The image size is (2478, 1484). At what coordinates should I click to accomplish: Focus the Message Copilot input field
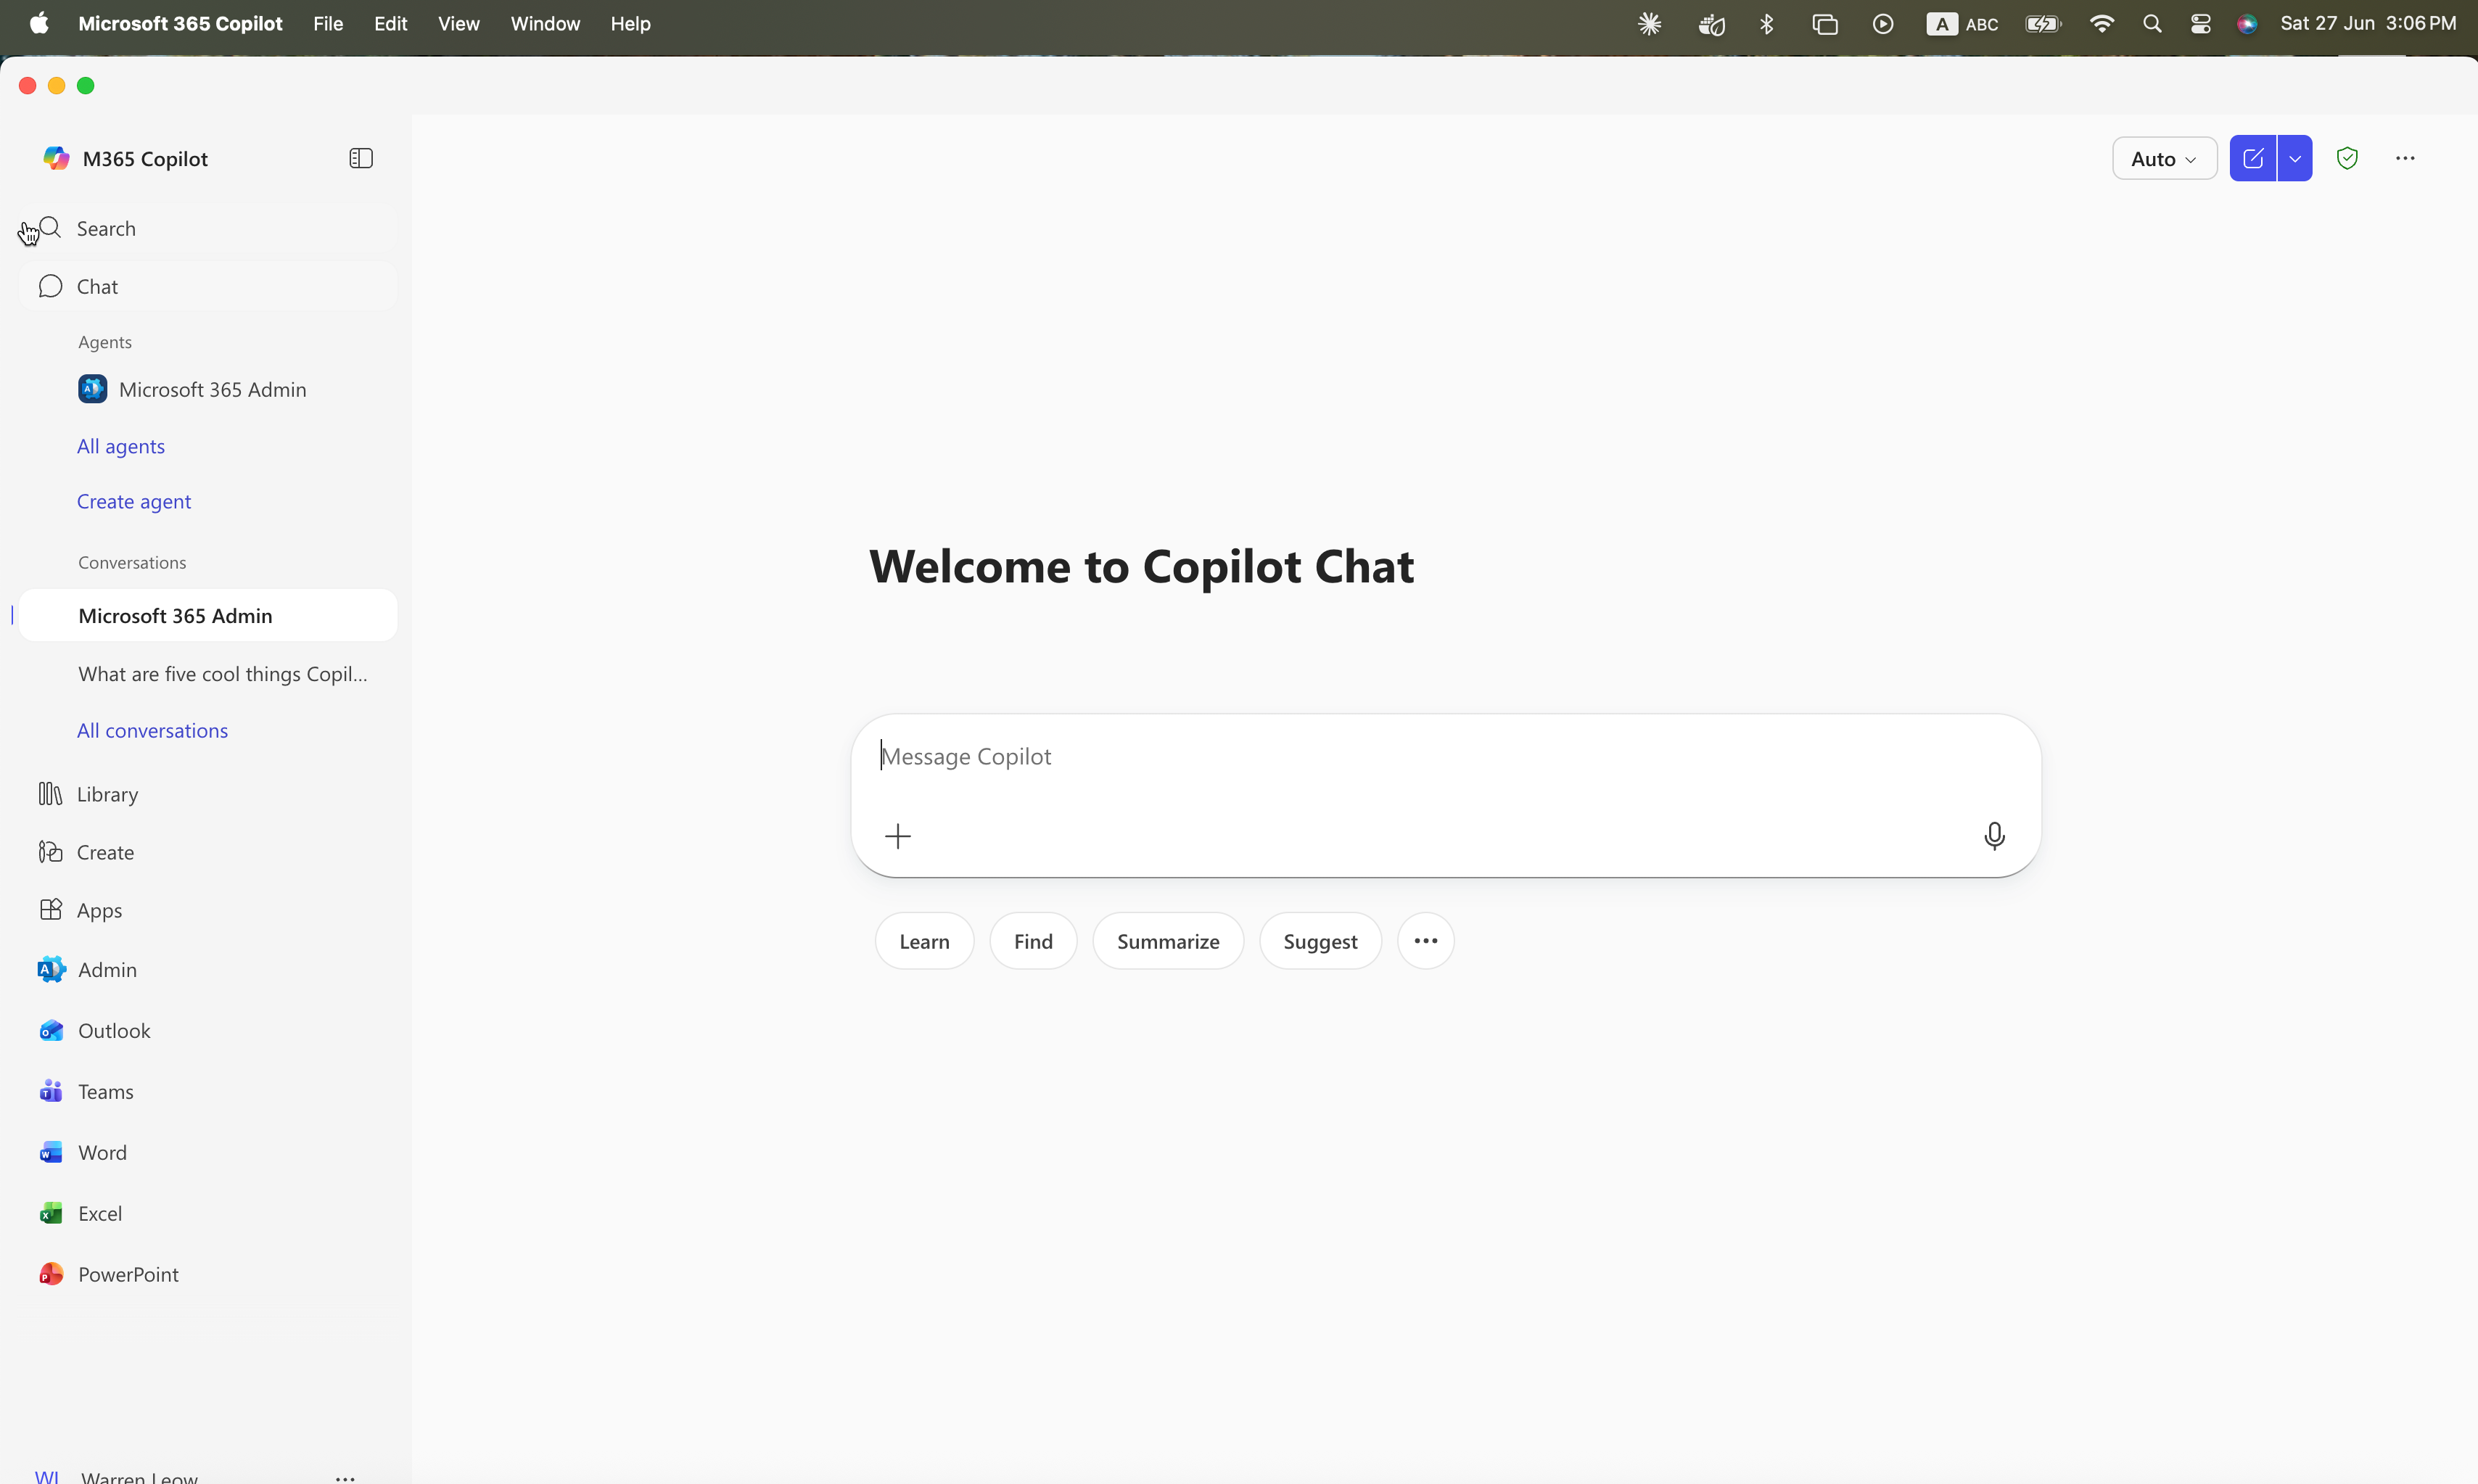point(1445,757)
